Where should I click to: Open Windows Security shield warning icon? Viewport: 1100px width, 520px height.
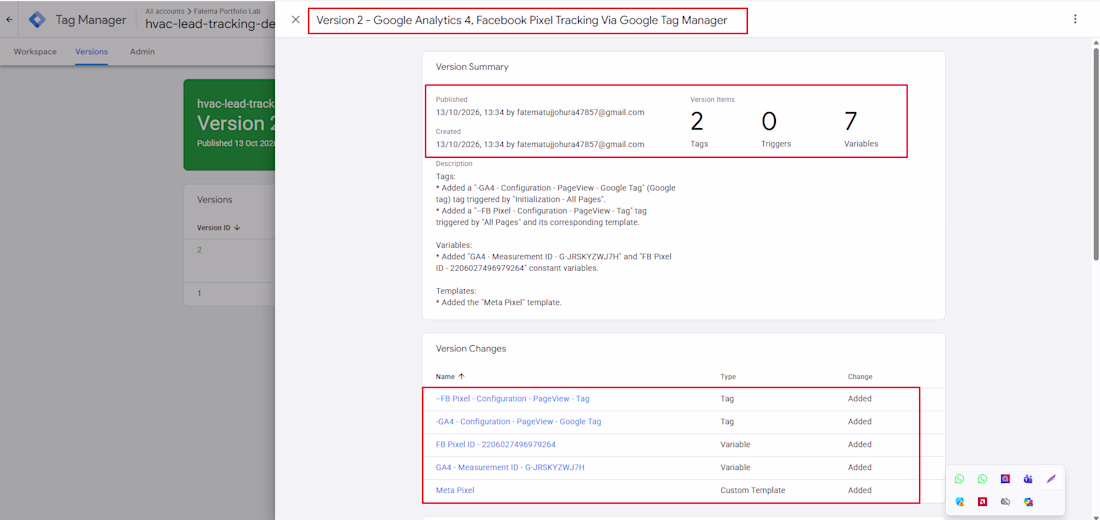pyautogui.click(x=959, y=502)
